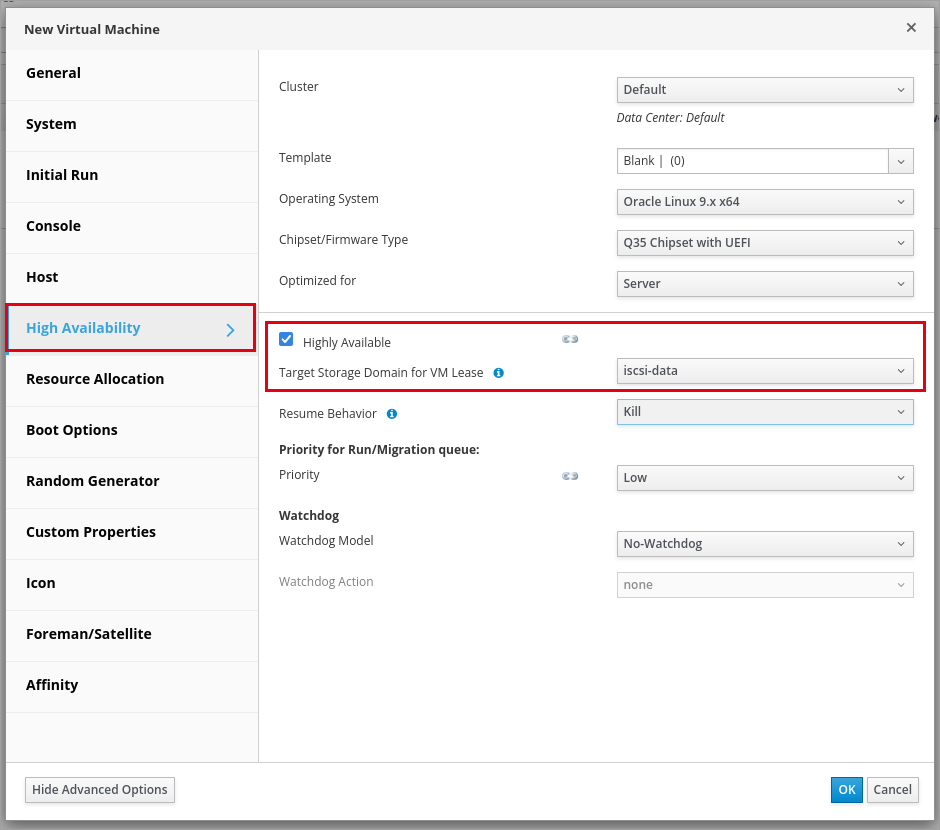Open the Resume Behavior dropdown

765,412
